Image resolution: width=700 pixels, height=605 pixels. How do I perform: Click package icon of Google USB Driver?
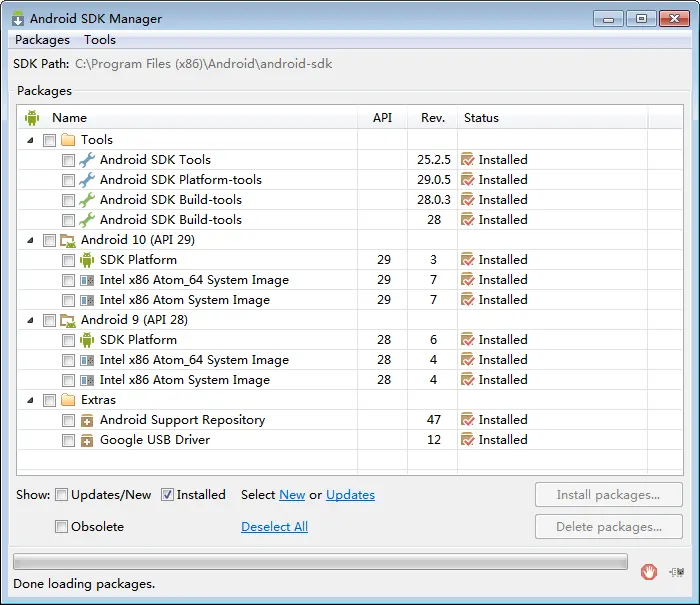pos(87,441)
